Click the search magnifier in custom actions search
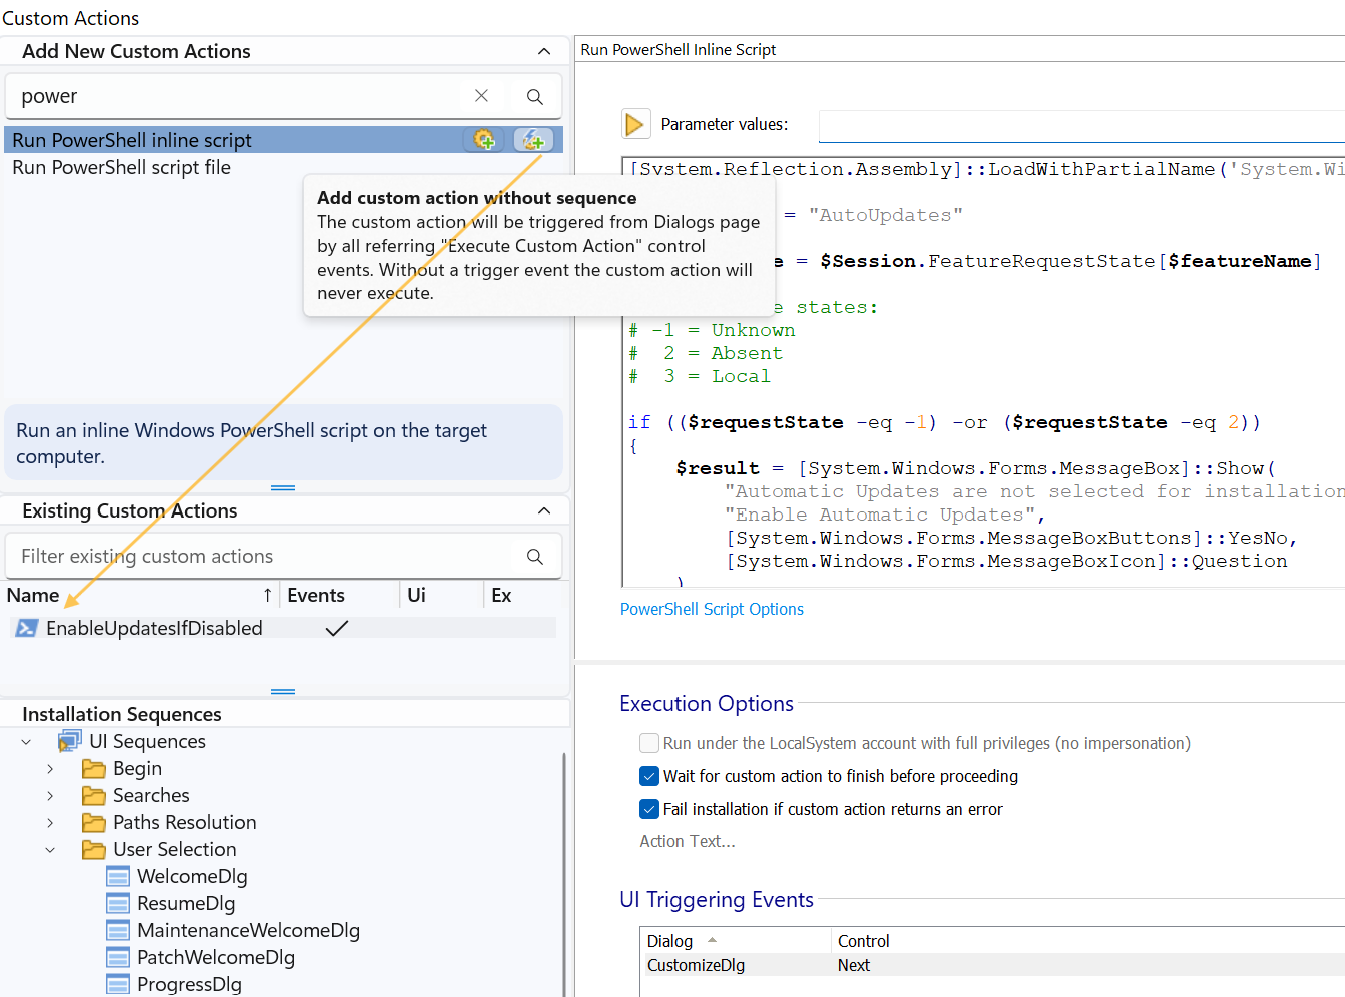Image resolution: width=1345 pixels, height=997 pixels. click(x=535, y=97)
